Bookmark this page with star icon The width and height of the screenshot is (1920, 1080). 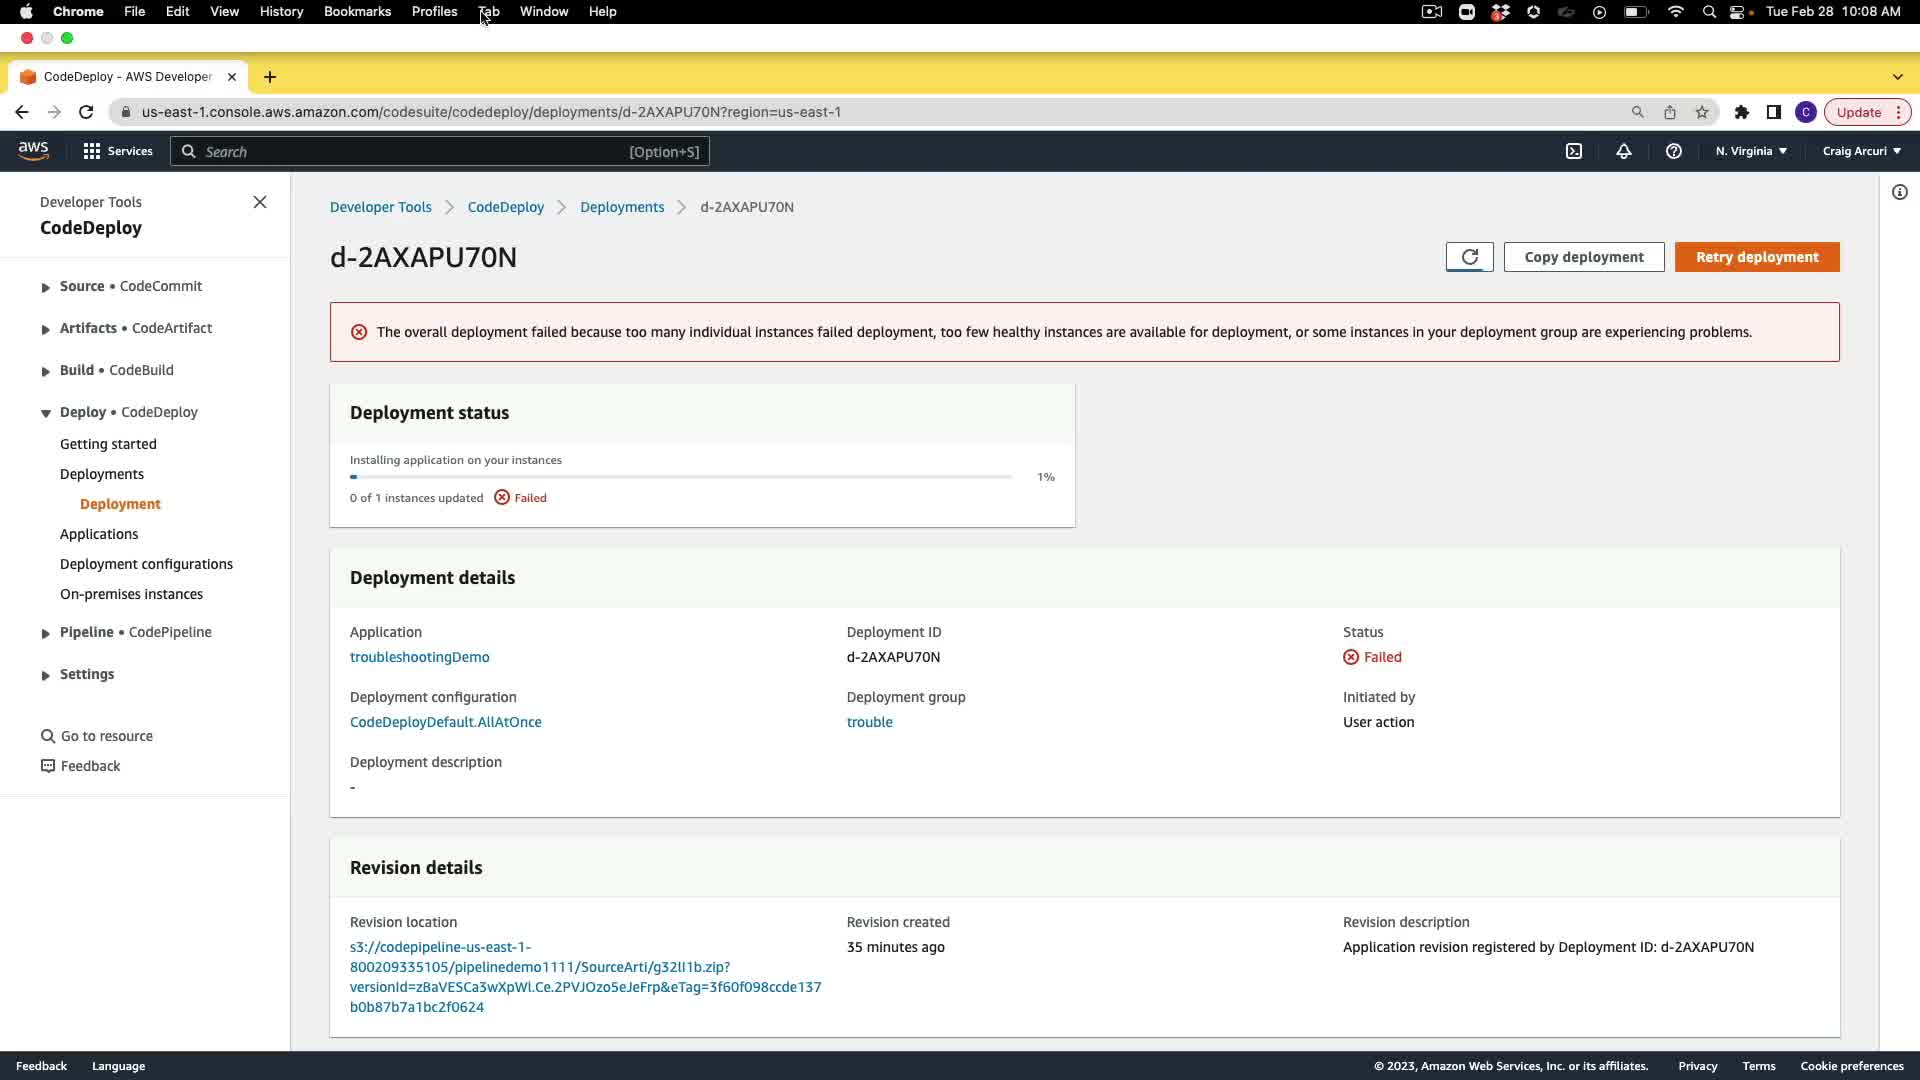click(1702, 112)
